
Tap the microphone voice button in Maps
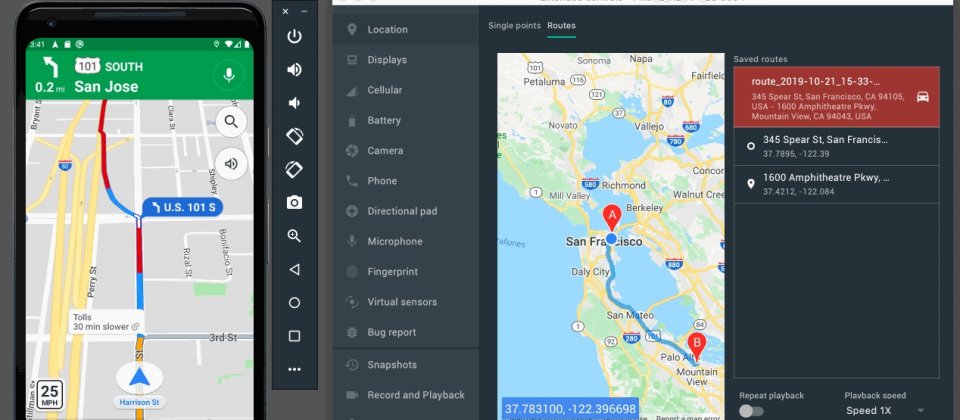click(229, 75)
